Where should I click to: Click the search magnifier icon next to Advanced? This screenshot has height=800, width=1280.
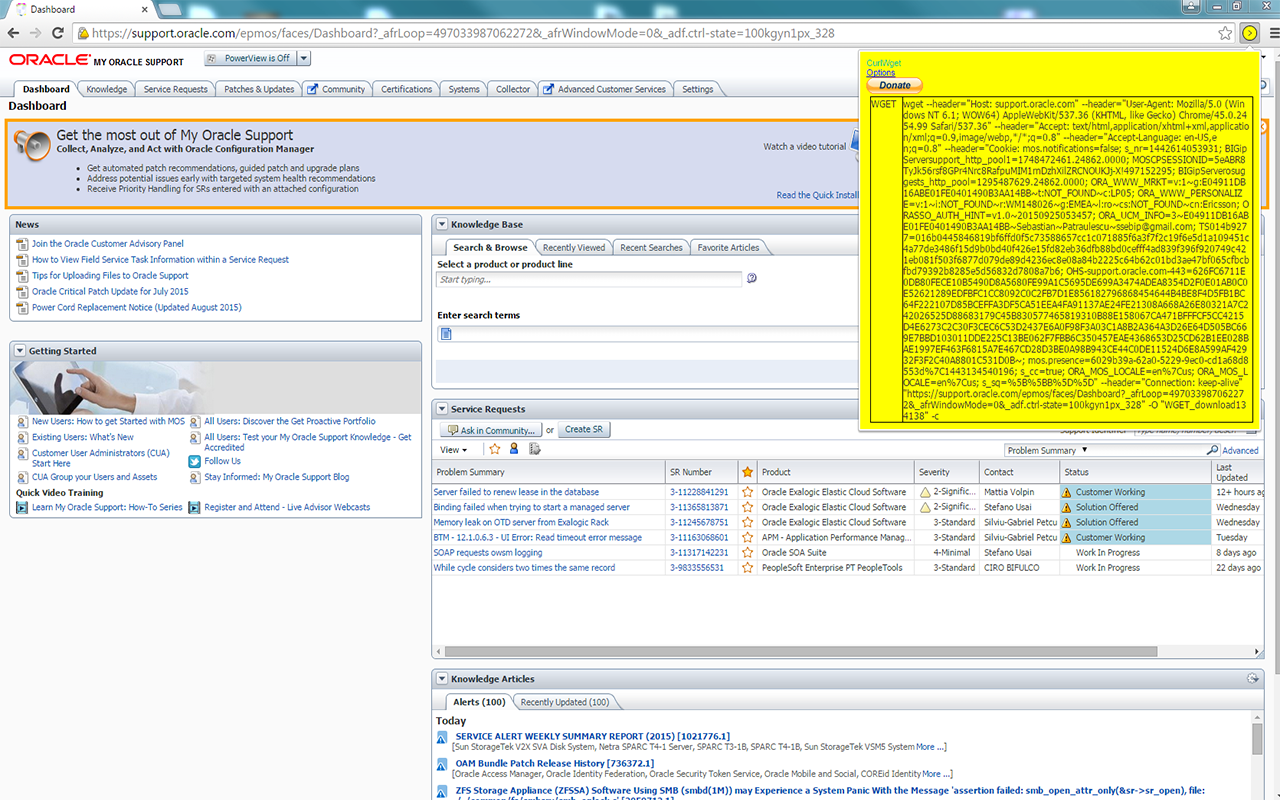(x=1212, y=451)
